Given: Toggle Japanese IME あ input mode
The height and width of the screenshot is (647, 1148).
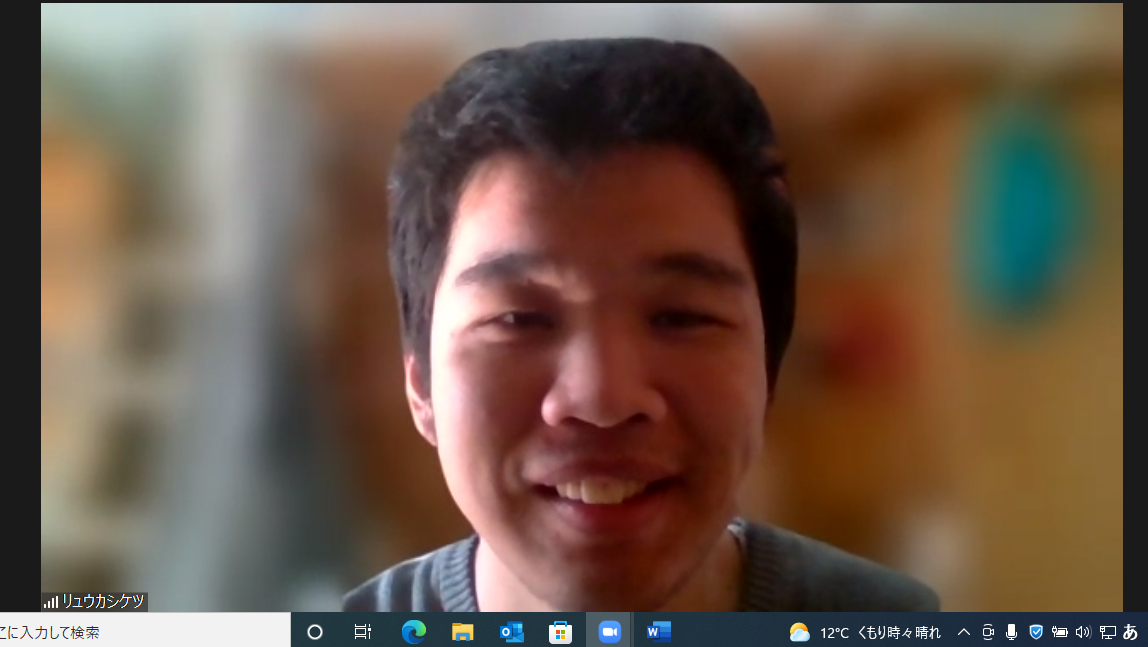Looking at the screenshot, I should pyautogui.click(x=1130, y=632).
